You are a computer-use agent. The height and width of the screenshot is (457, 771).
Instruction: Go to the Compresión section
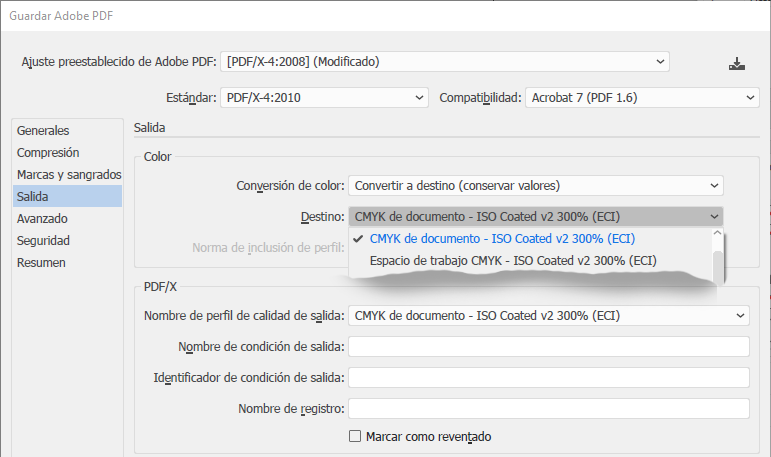click(67, 152)
